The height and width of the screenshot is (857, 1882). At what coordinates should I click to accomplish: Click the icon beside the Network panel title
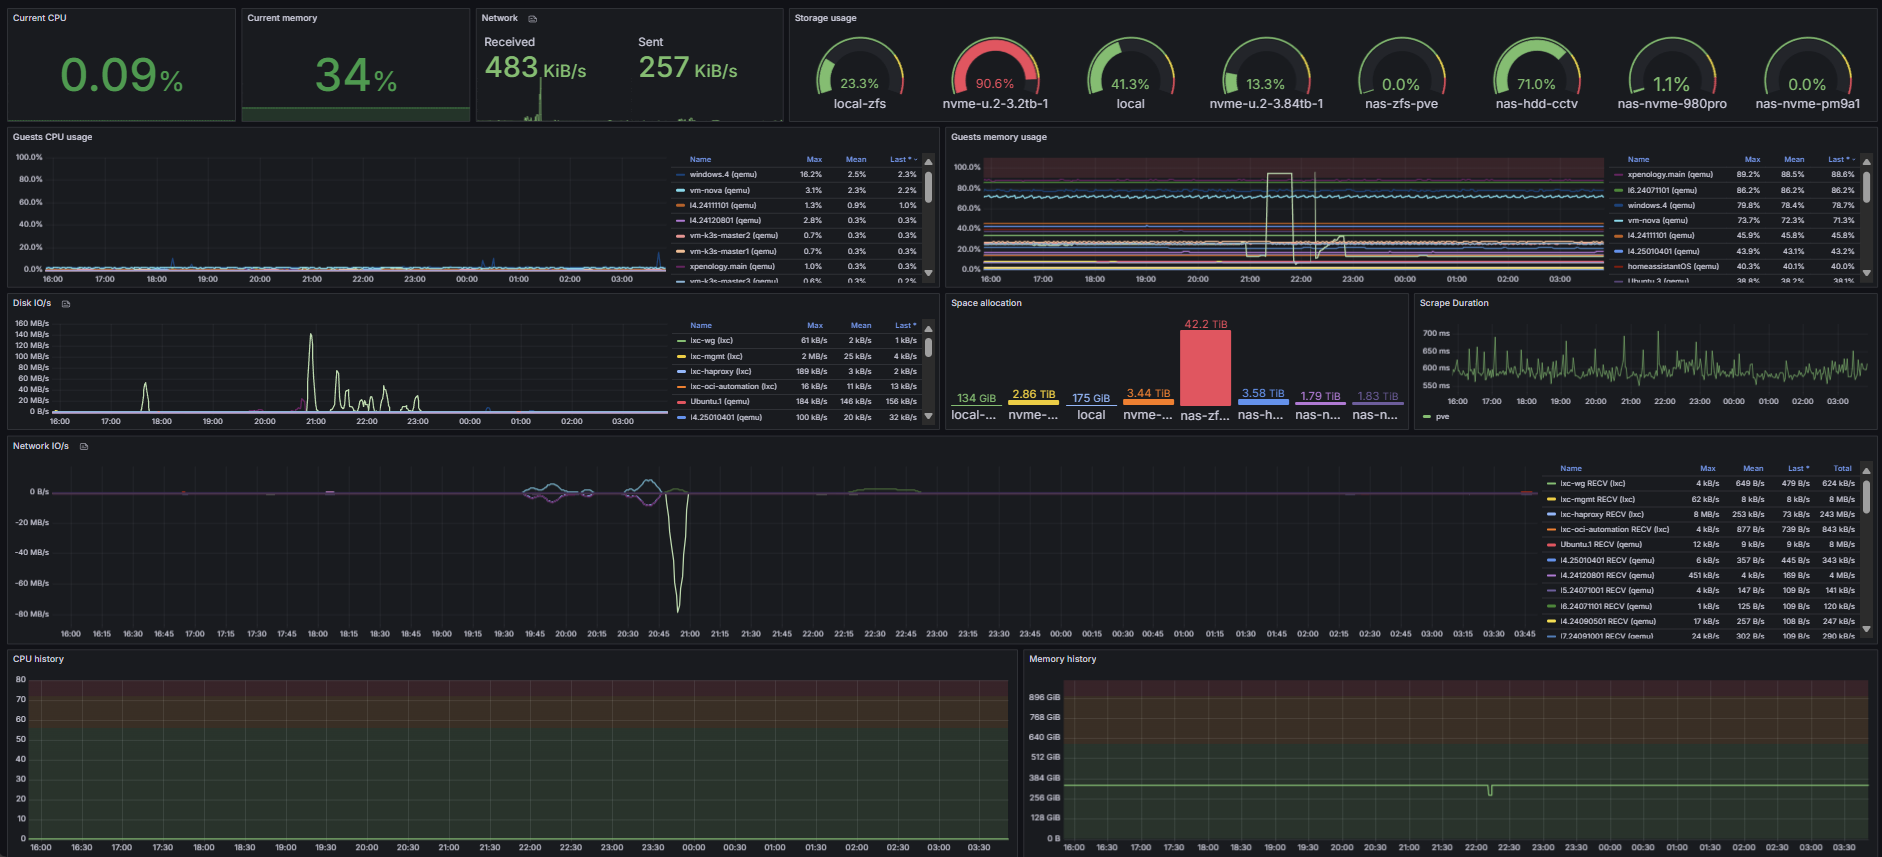pyautogui.click(x=533, y=19)
